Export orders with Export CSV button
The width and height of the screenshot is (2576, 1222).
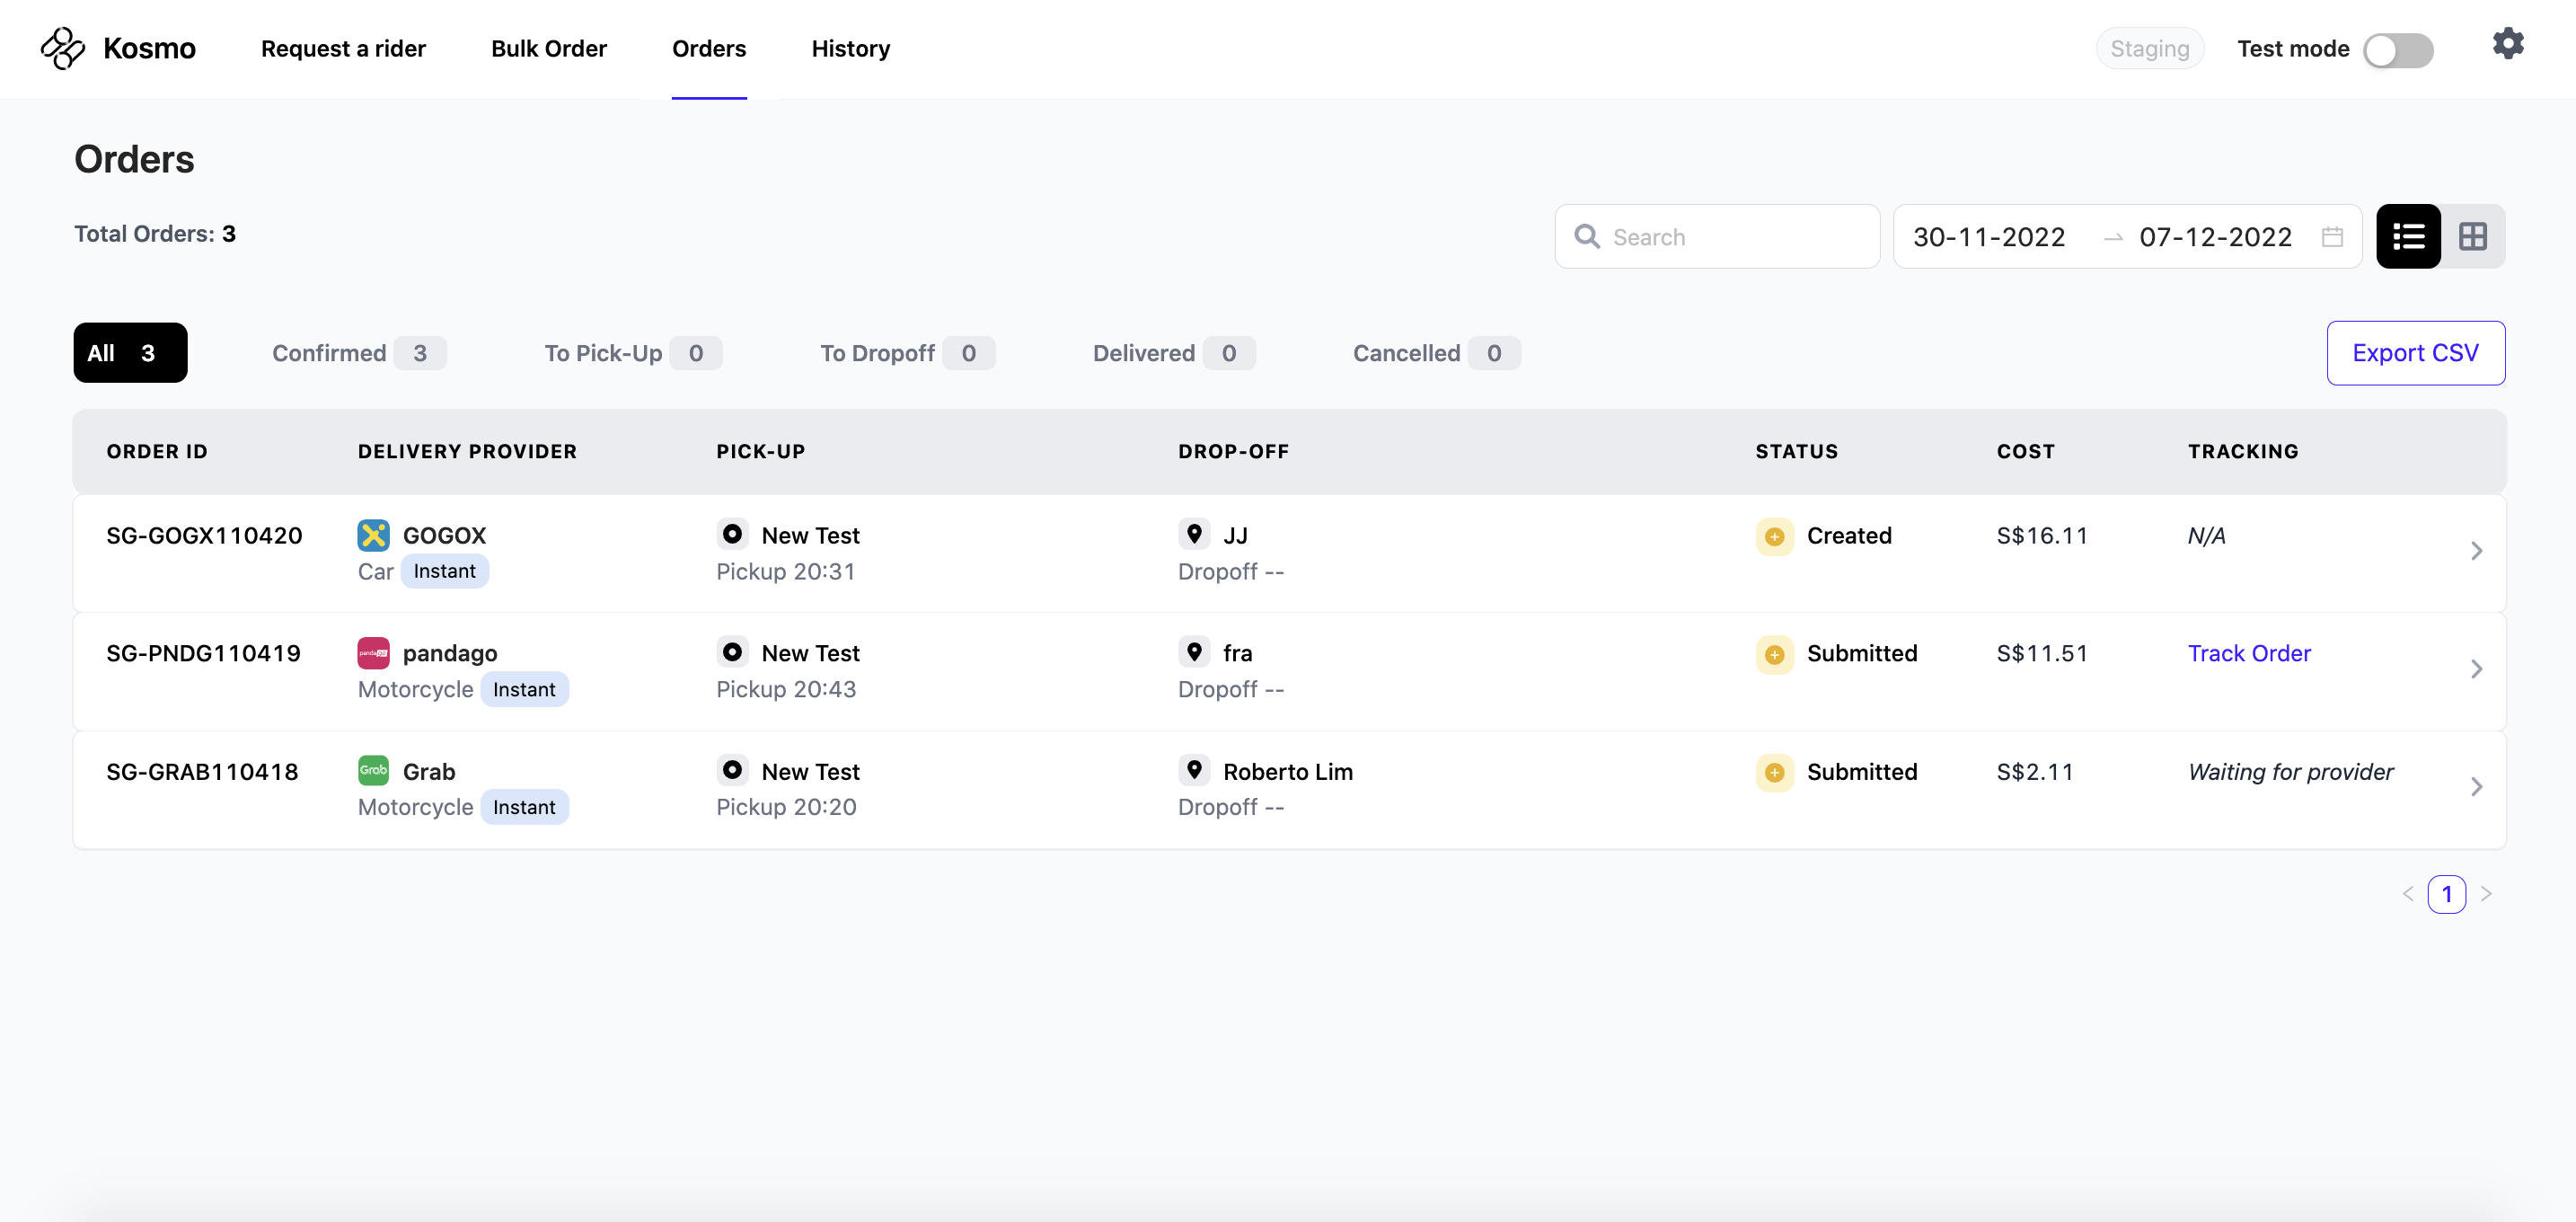point(2414,353)
